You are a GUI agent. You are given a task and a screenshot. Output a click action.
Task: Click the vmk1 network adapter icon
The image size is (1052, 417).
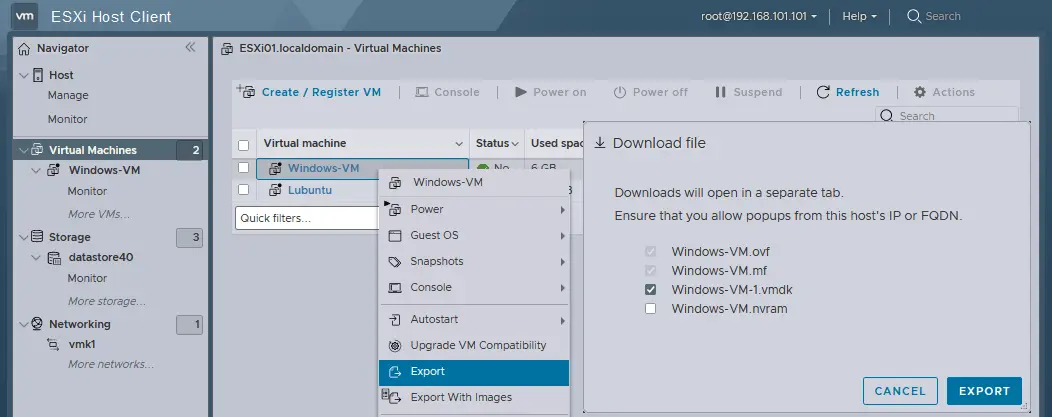[x=53, y=345]
